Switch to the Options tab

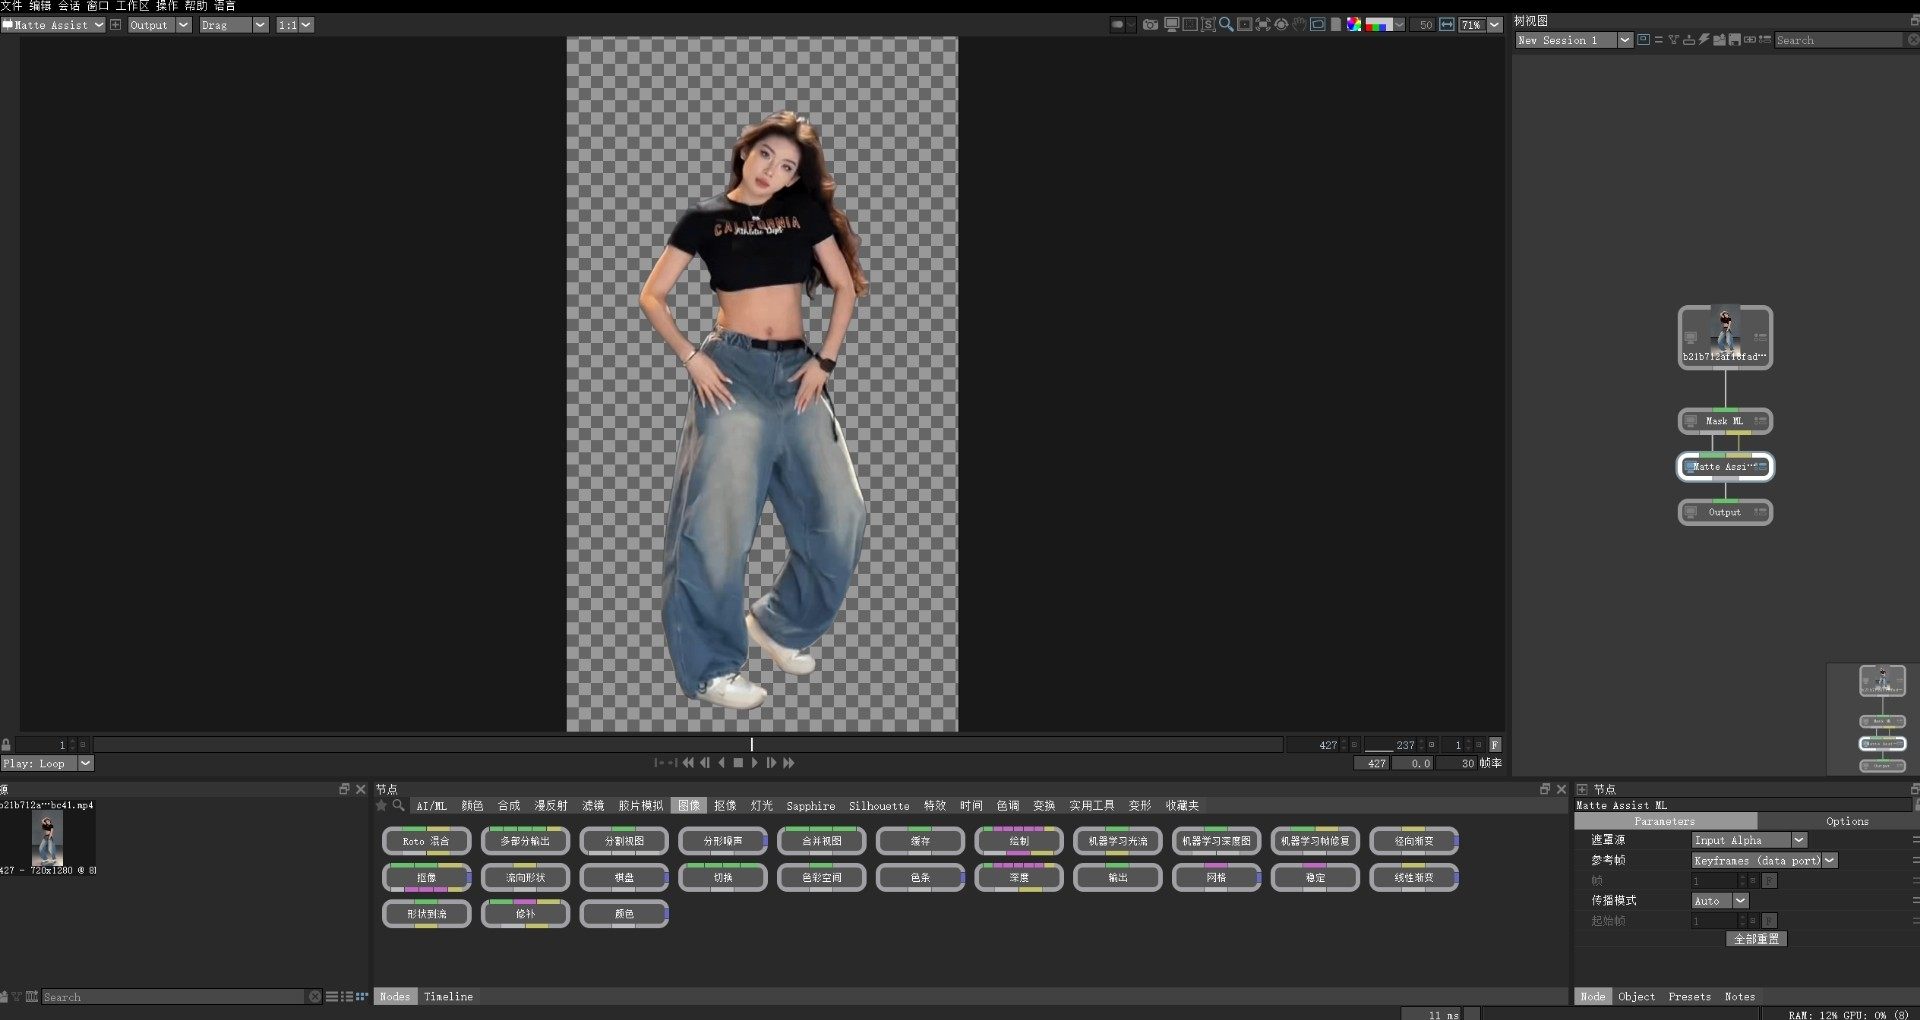point(1846,822)
